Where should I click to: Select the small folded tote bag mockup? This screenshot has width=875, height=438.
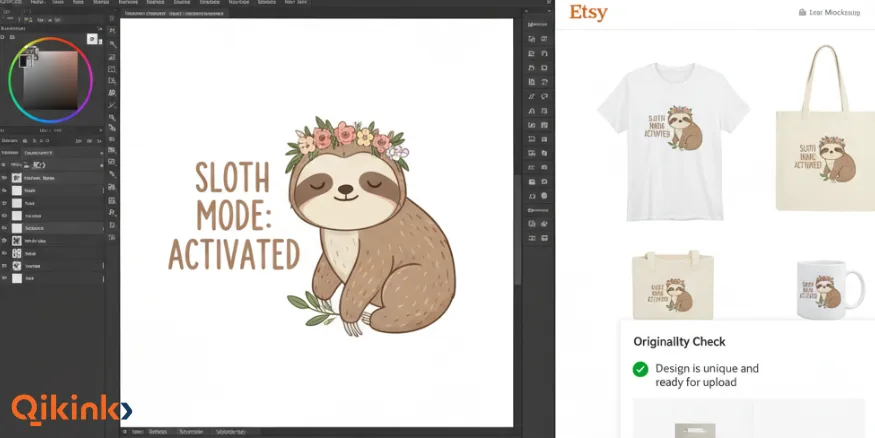(672, 285)
